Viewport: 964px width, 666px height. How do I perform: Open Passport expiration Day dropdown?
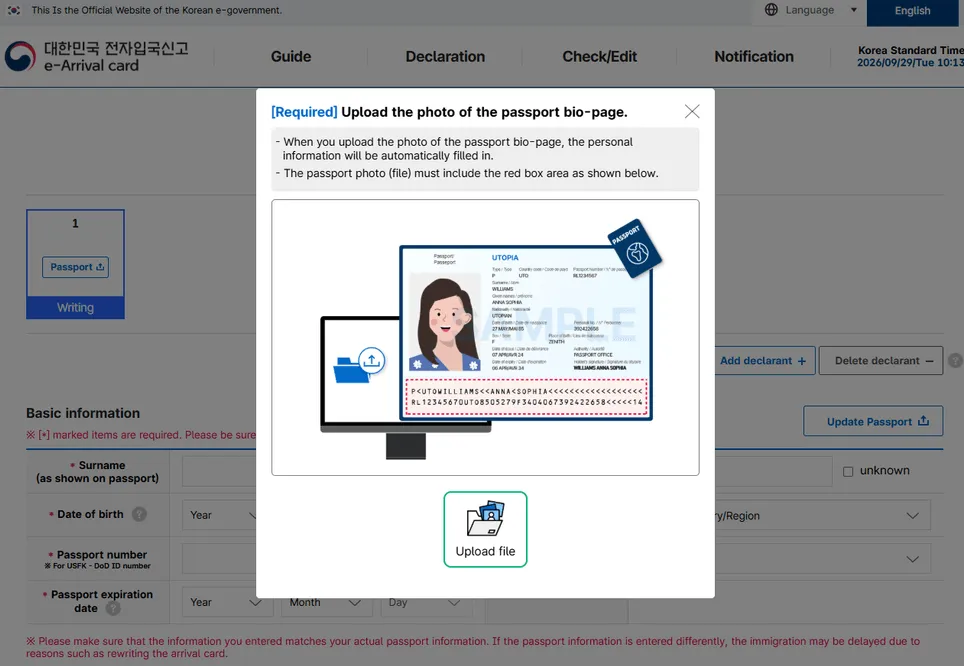427,603
